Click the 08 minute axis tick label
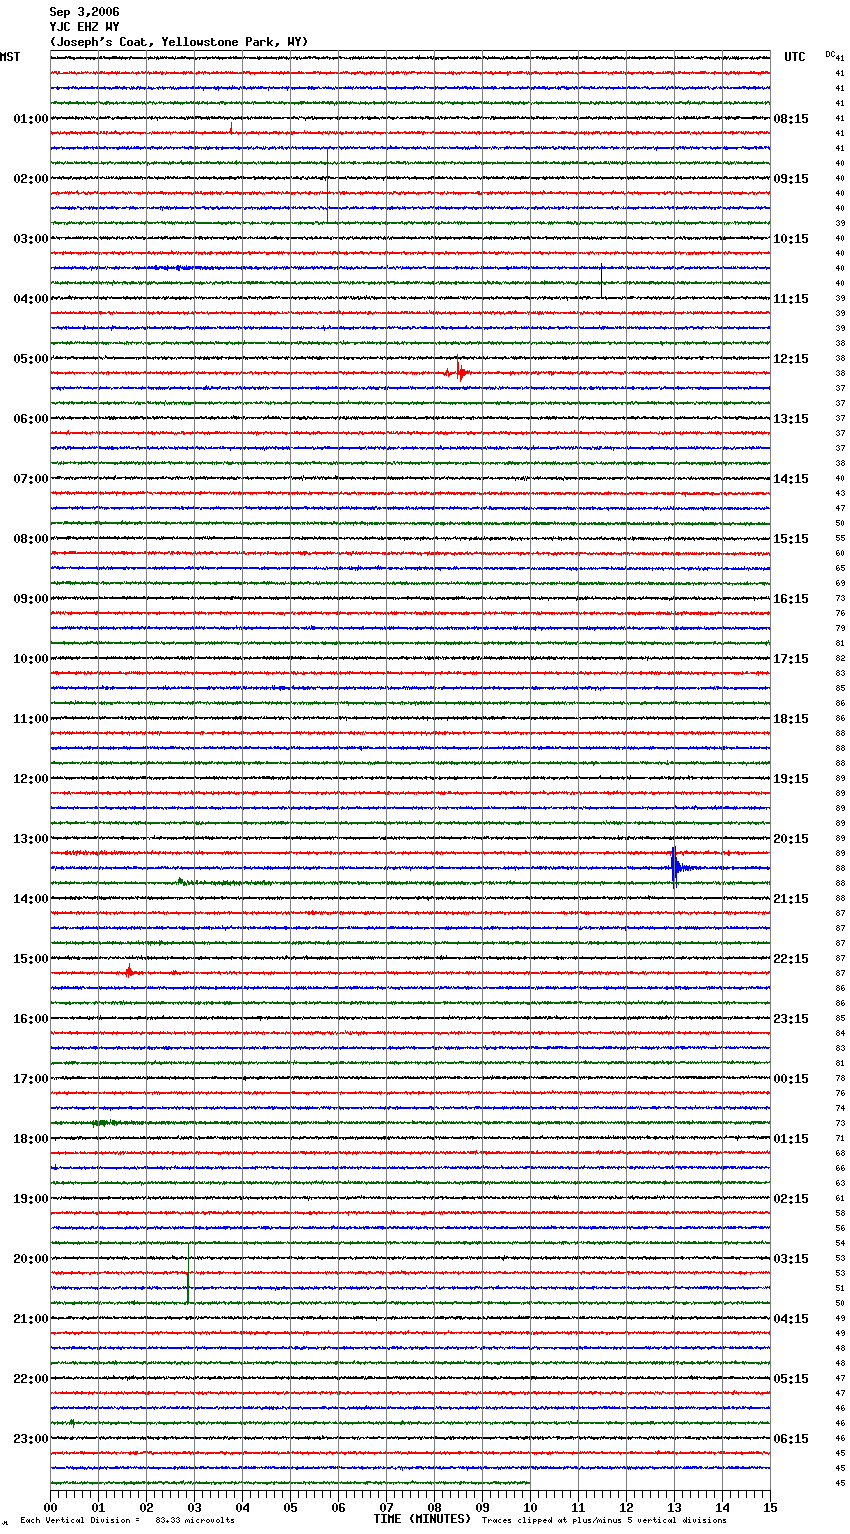 434,1508
